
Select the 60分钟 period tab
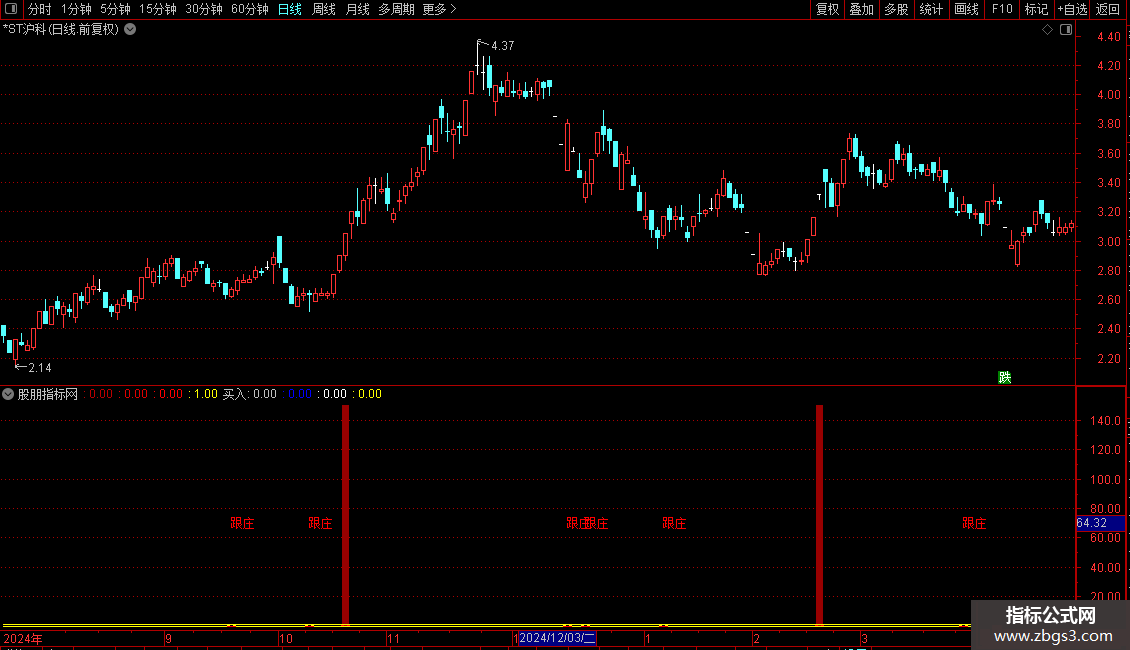249,9
